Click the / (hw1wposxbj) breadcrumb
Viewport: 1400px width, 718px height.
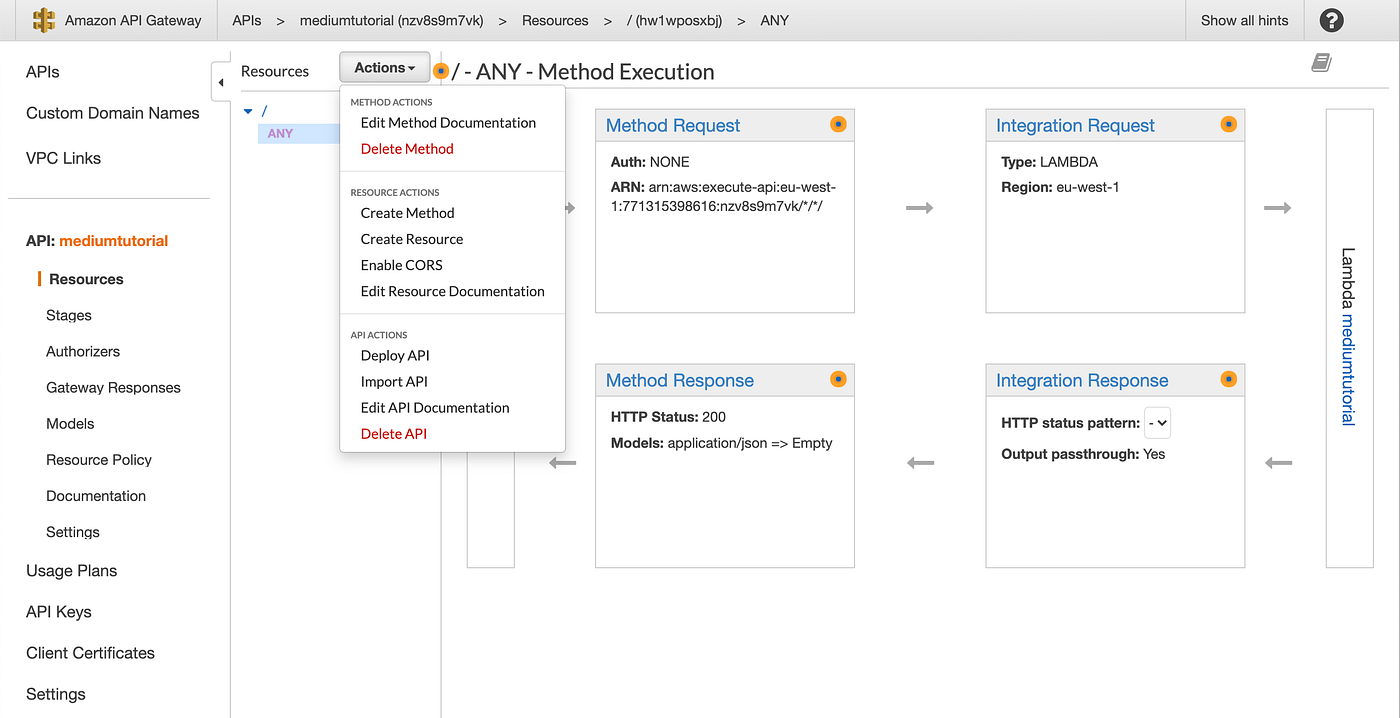(x=672, y=20)
